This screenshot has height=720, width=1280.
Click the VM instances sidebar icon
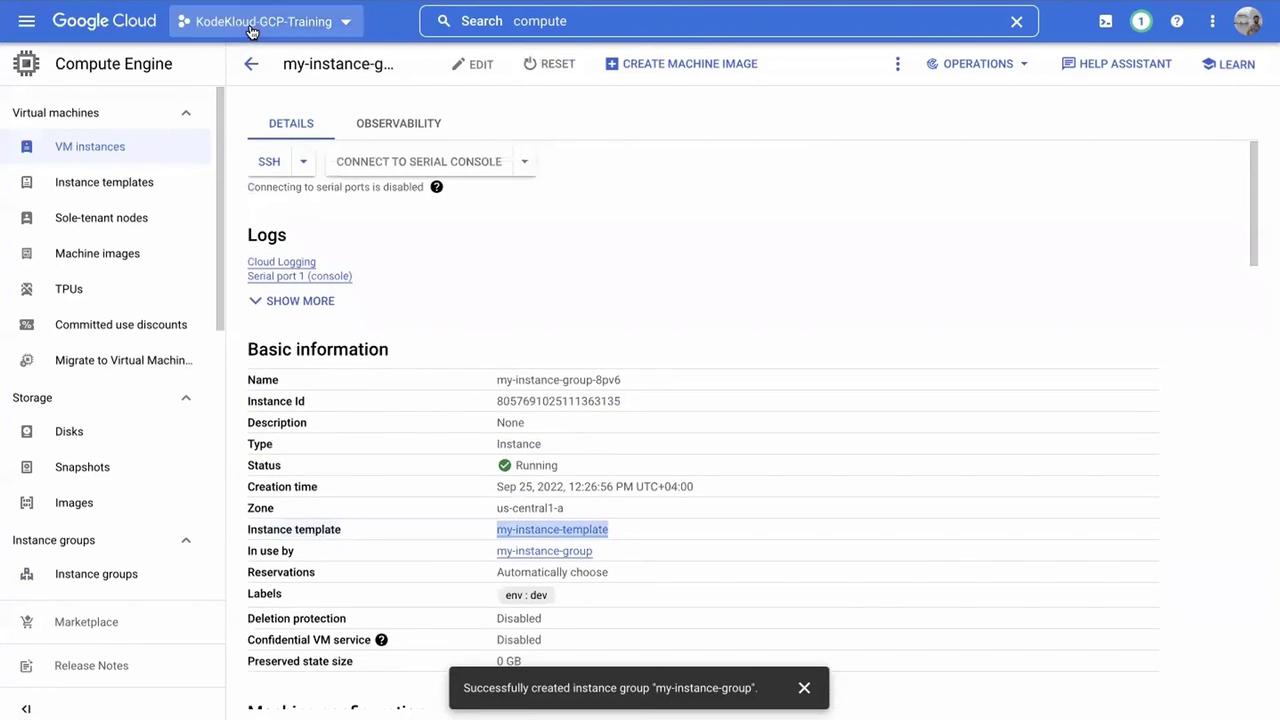pyautogui.click(x=27, y=147)
